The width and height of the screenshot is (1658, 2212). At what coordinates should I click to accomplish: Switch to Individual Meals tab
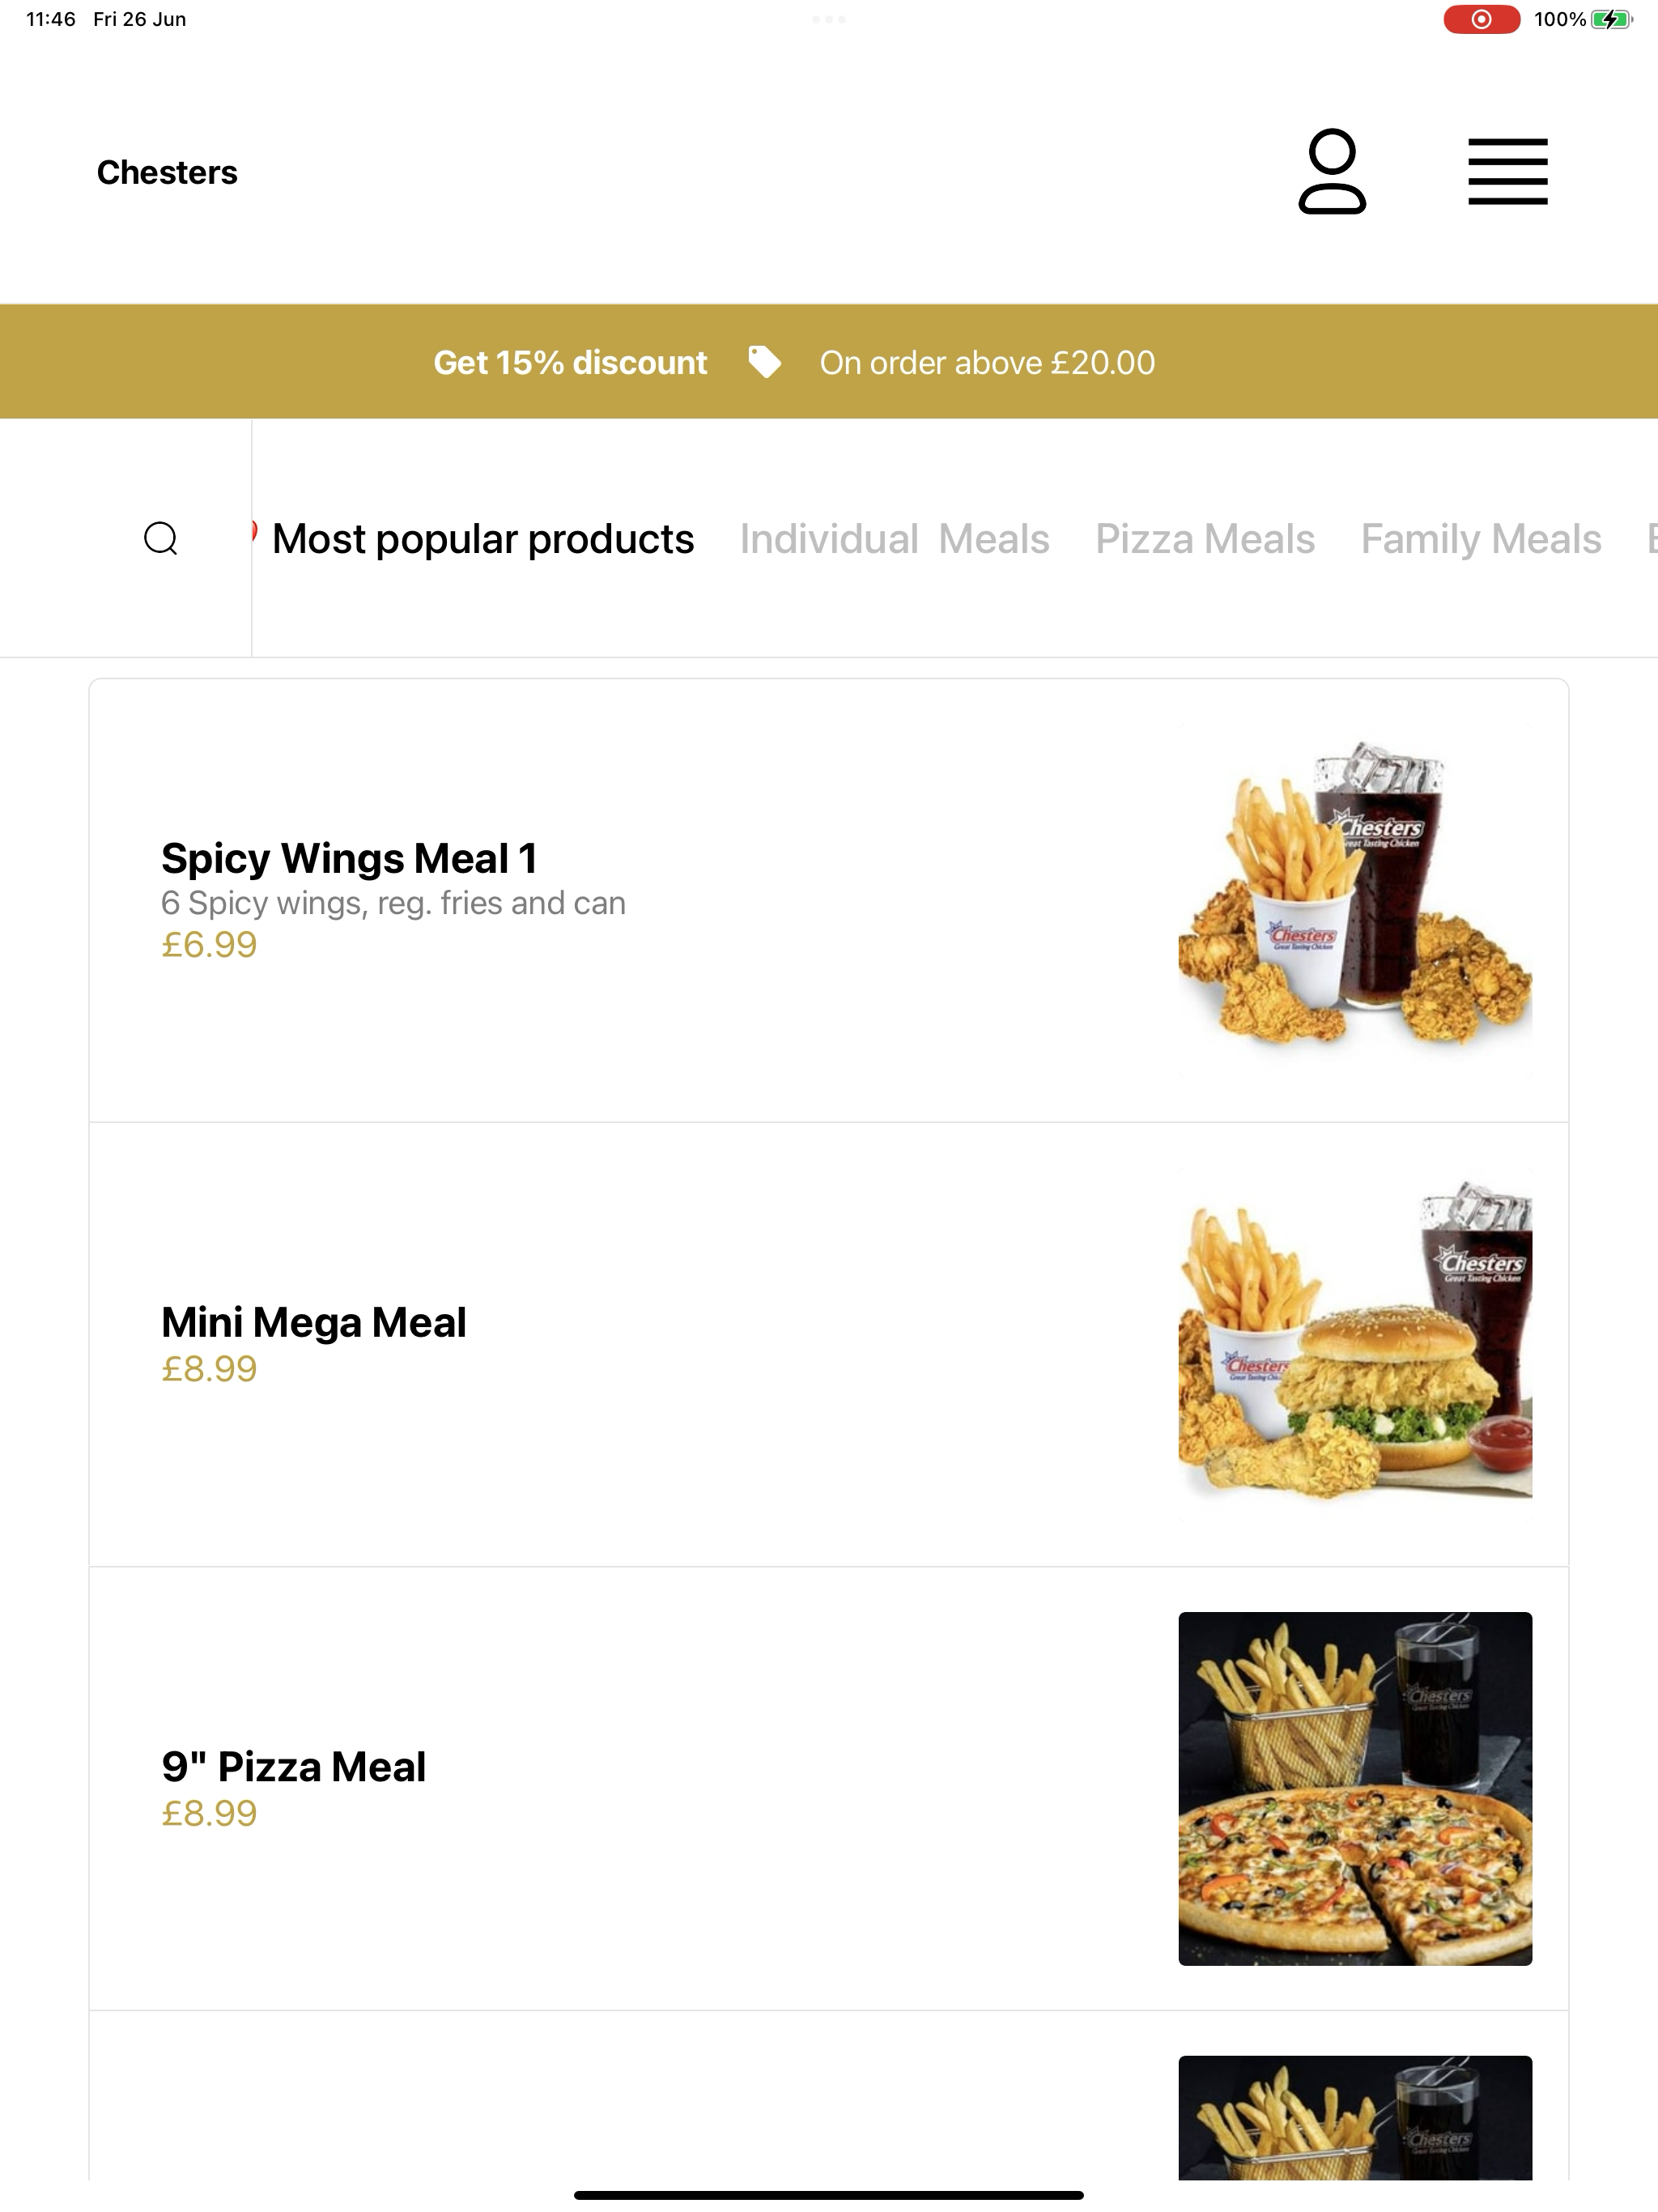click(895, 539)
